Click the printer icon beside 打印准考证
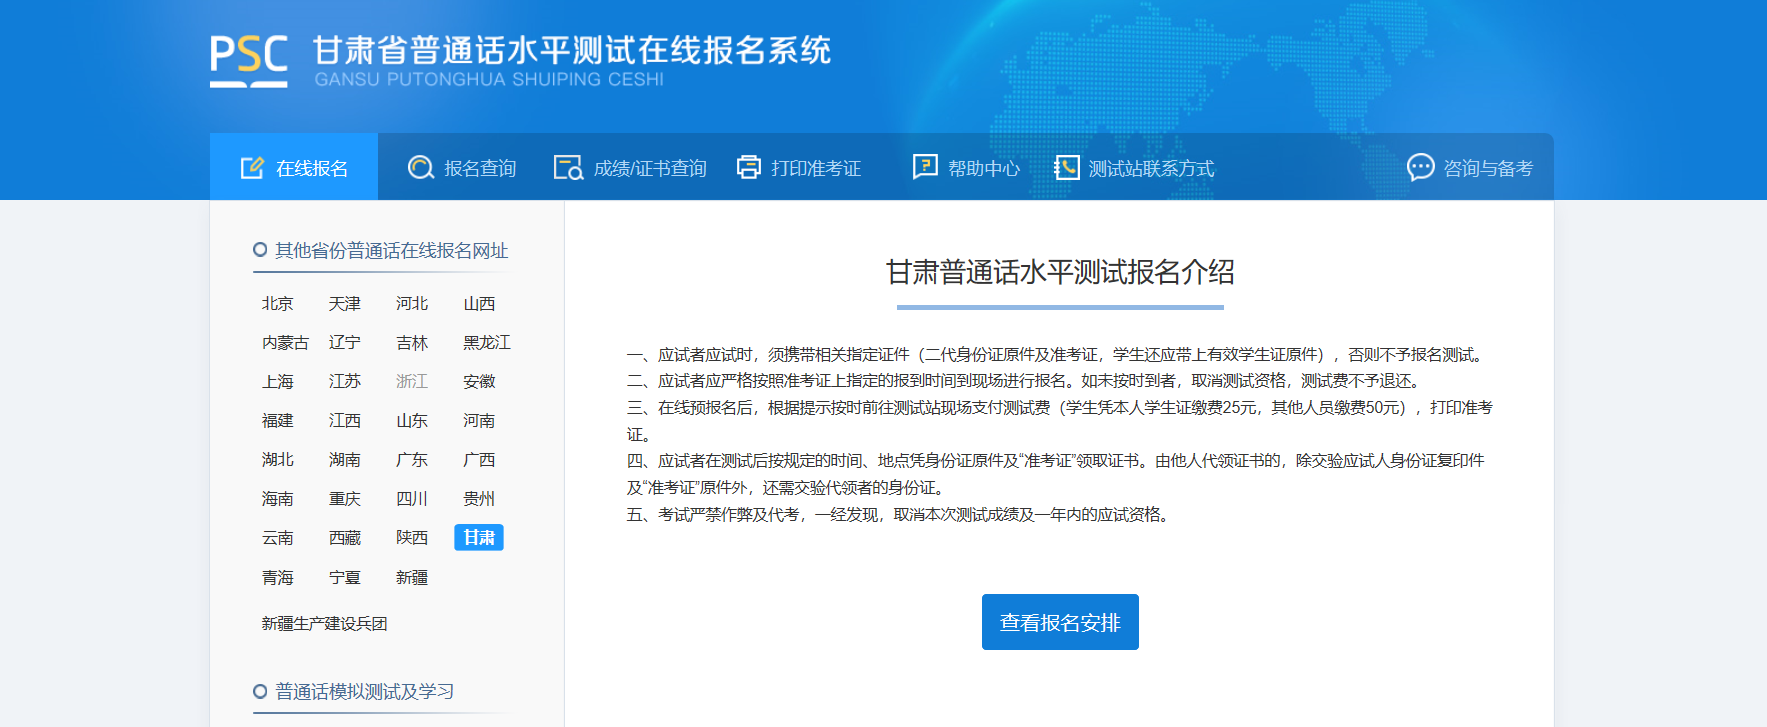Image resolution: width=1767 pixels, height=727 pixels. [749, 168]
